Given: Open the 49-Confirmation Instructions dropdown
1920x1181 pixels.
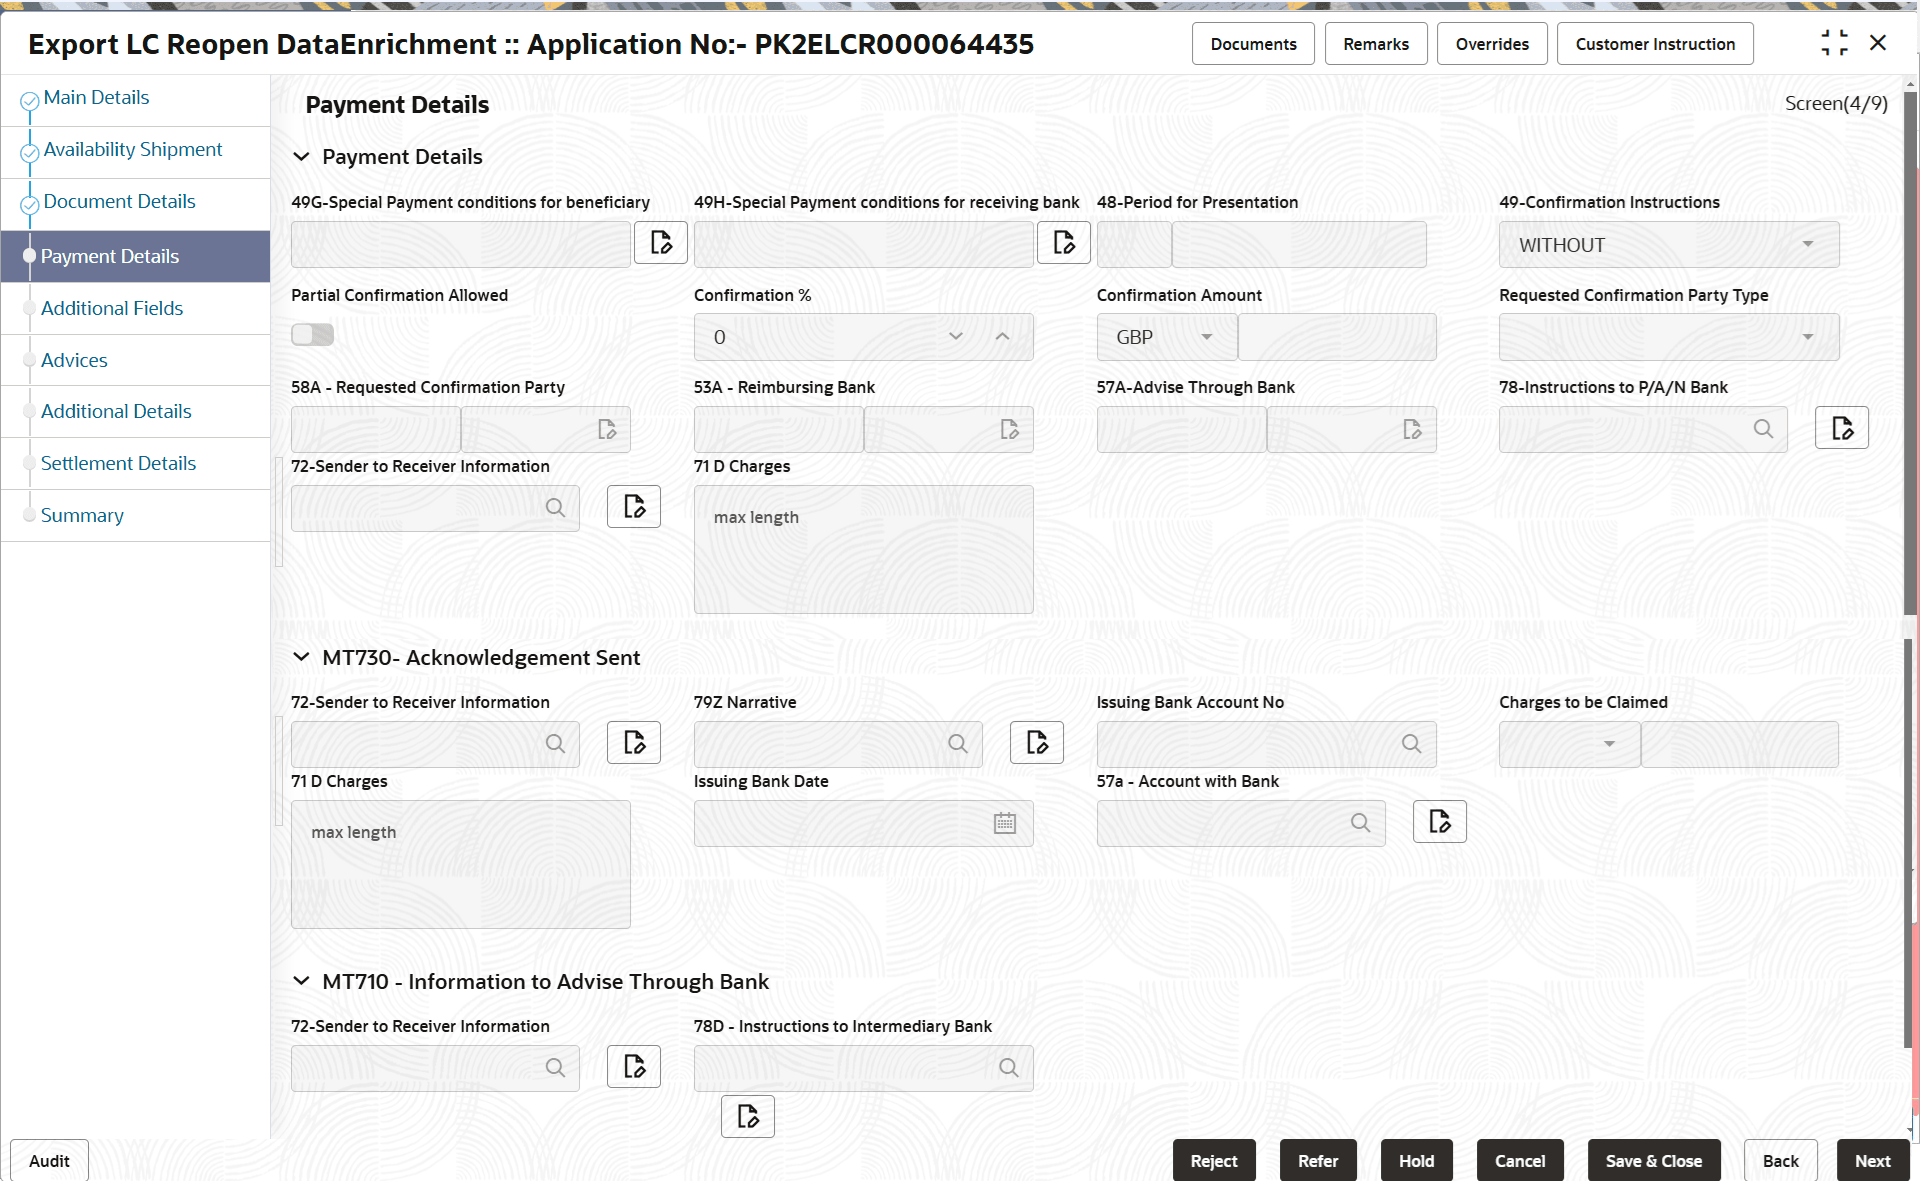Looking at the screenshot, I should tap(1808, 244).
